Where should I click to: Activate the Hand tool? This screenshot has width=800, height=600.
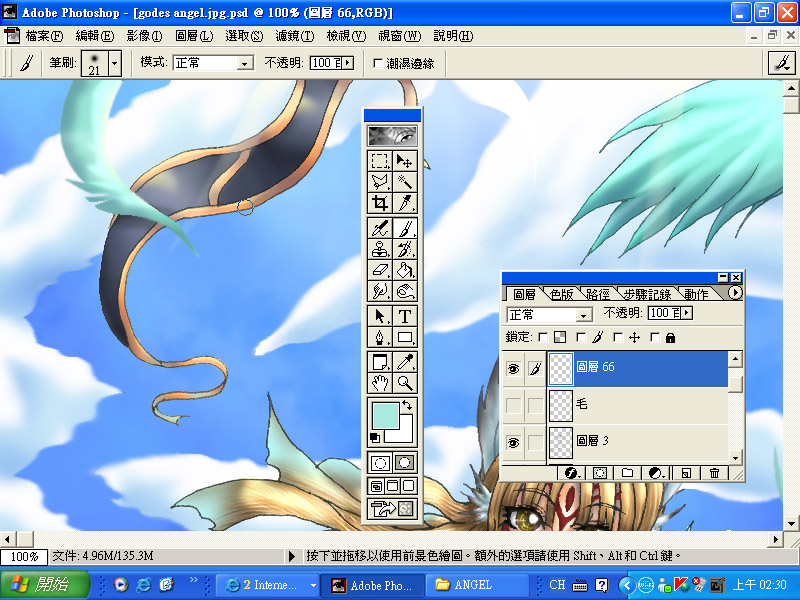pyautogui.click(x=380, y=383)
